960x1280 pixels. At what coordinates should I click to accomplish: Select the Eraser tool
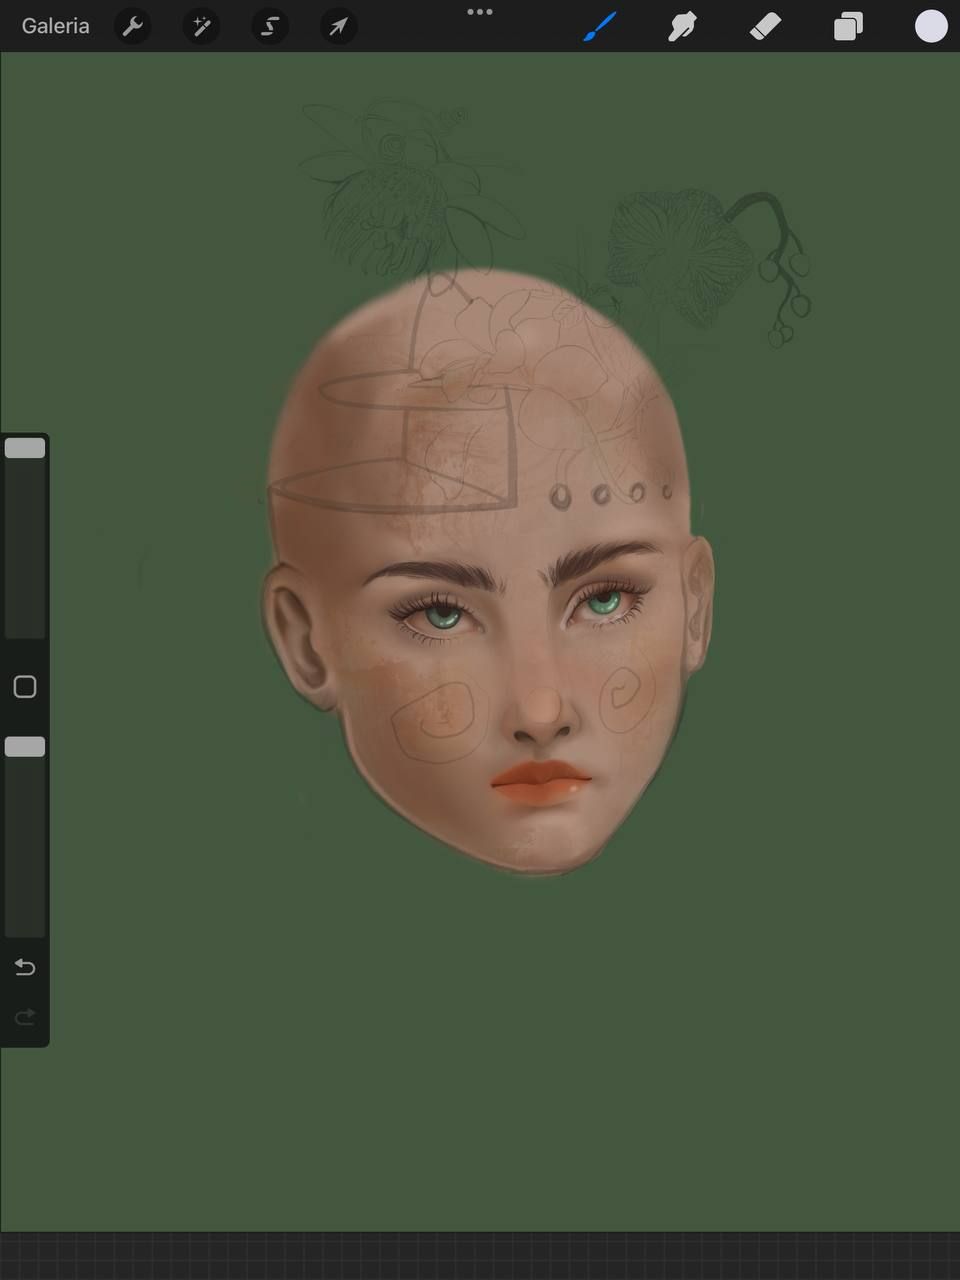tap(765, 26)
